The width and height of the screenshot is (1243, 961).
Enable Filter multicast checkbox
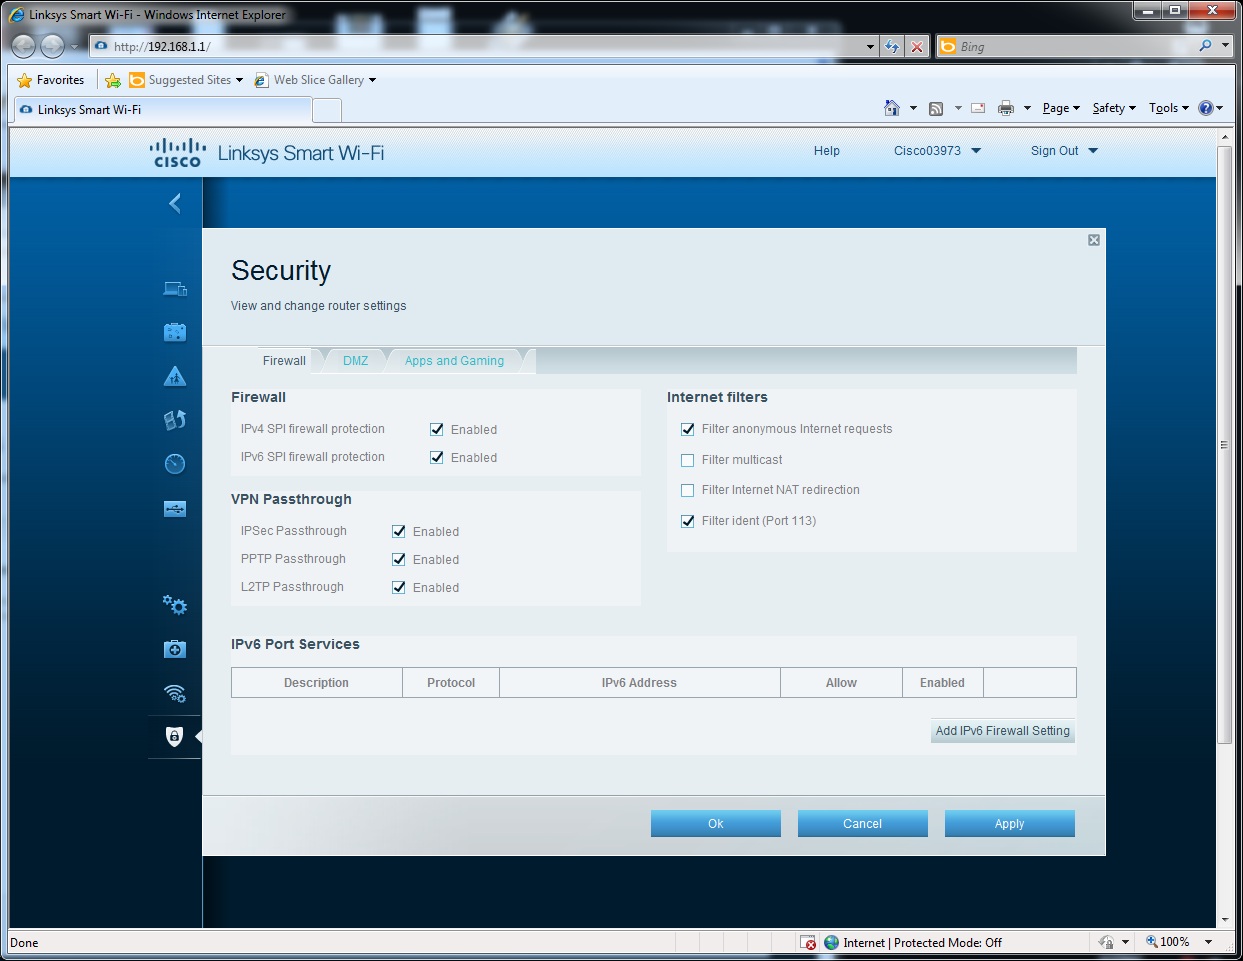[x=688, y=460]
